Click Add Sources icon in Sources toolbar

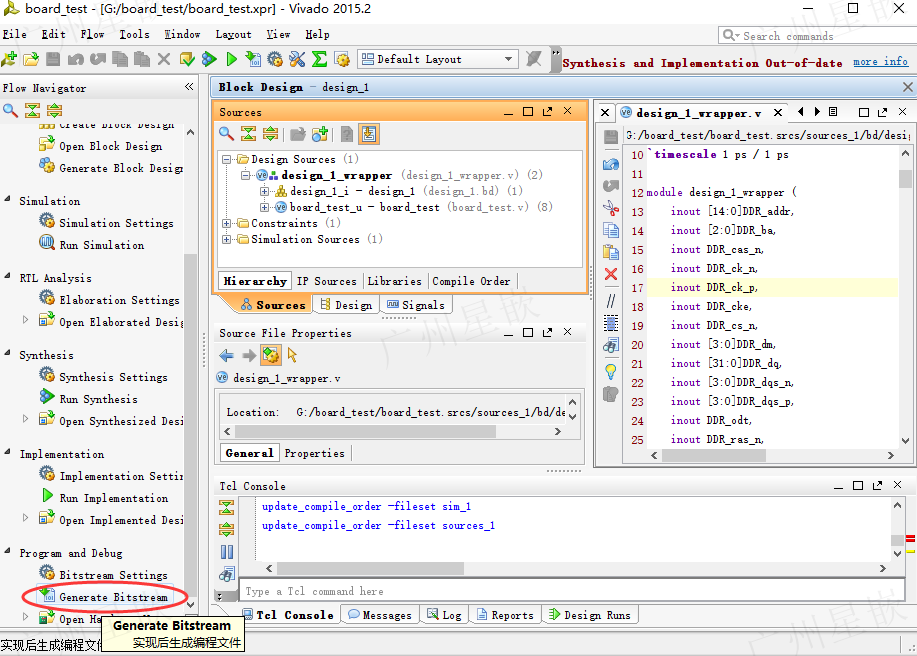click(320, 134)
